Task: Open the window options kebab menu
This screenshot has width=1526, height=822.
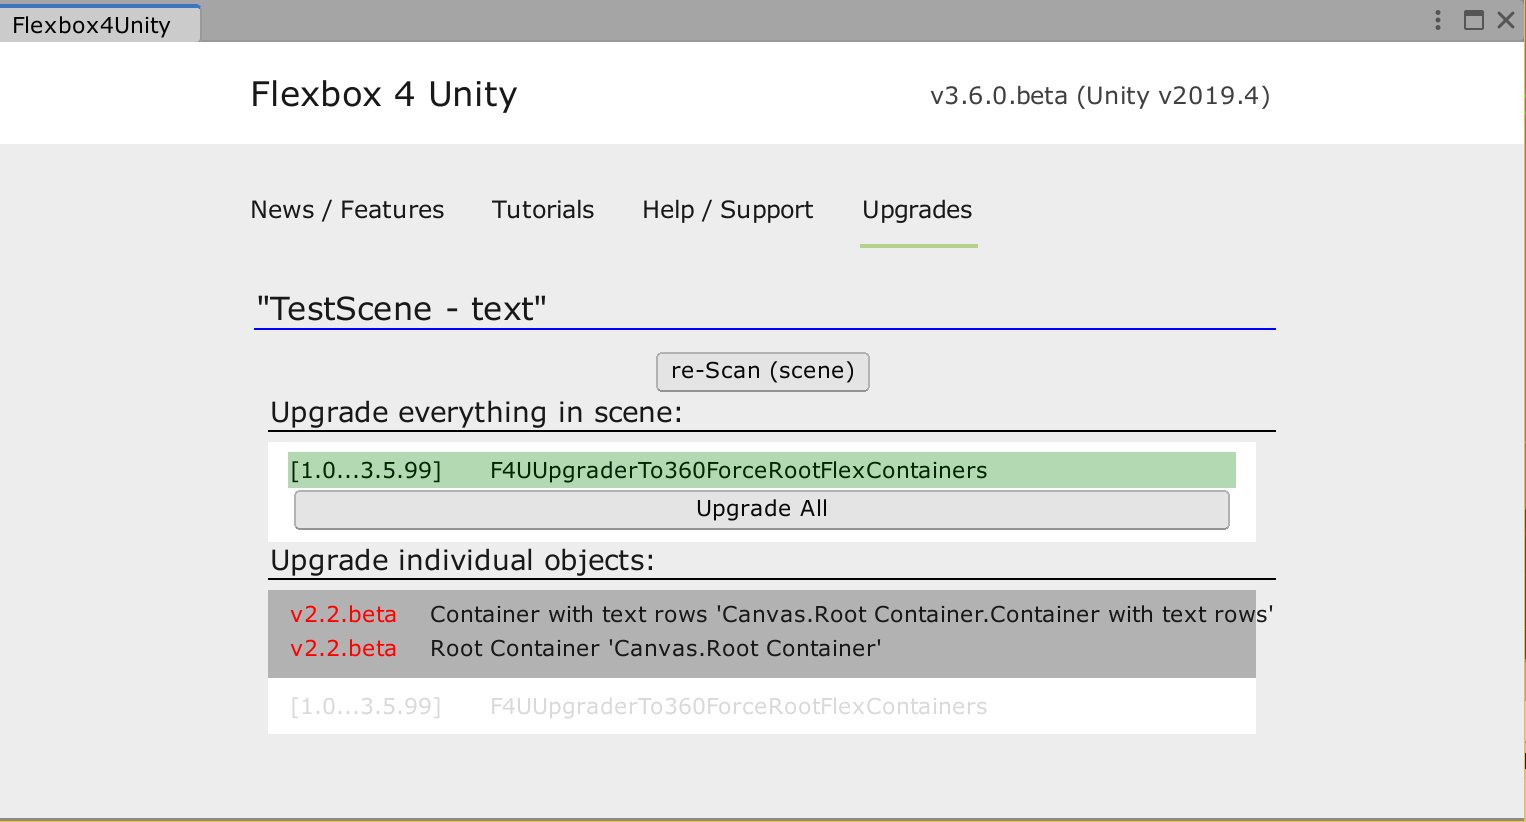Action: 1438,20
